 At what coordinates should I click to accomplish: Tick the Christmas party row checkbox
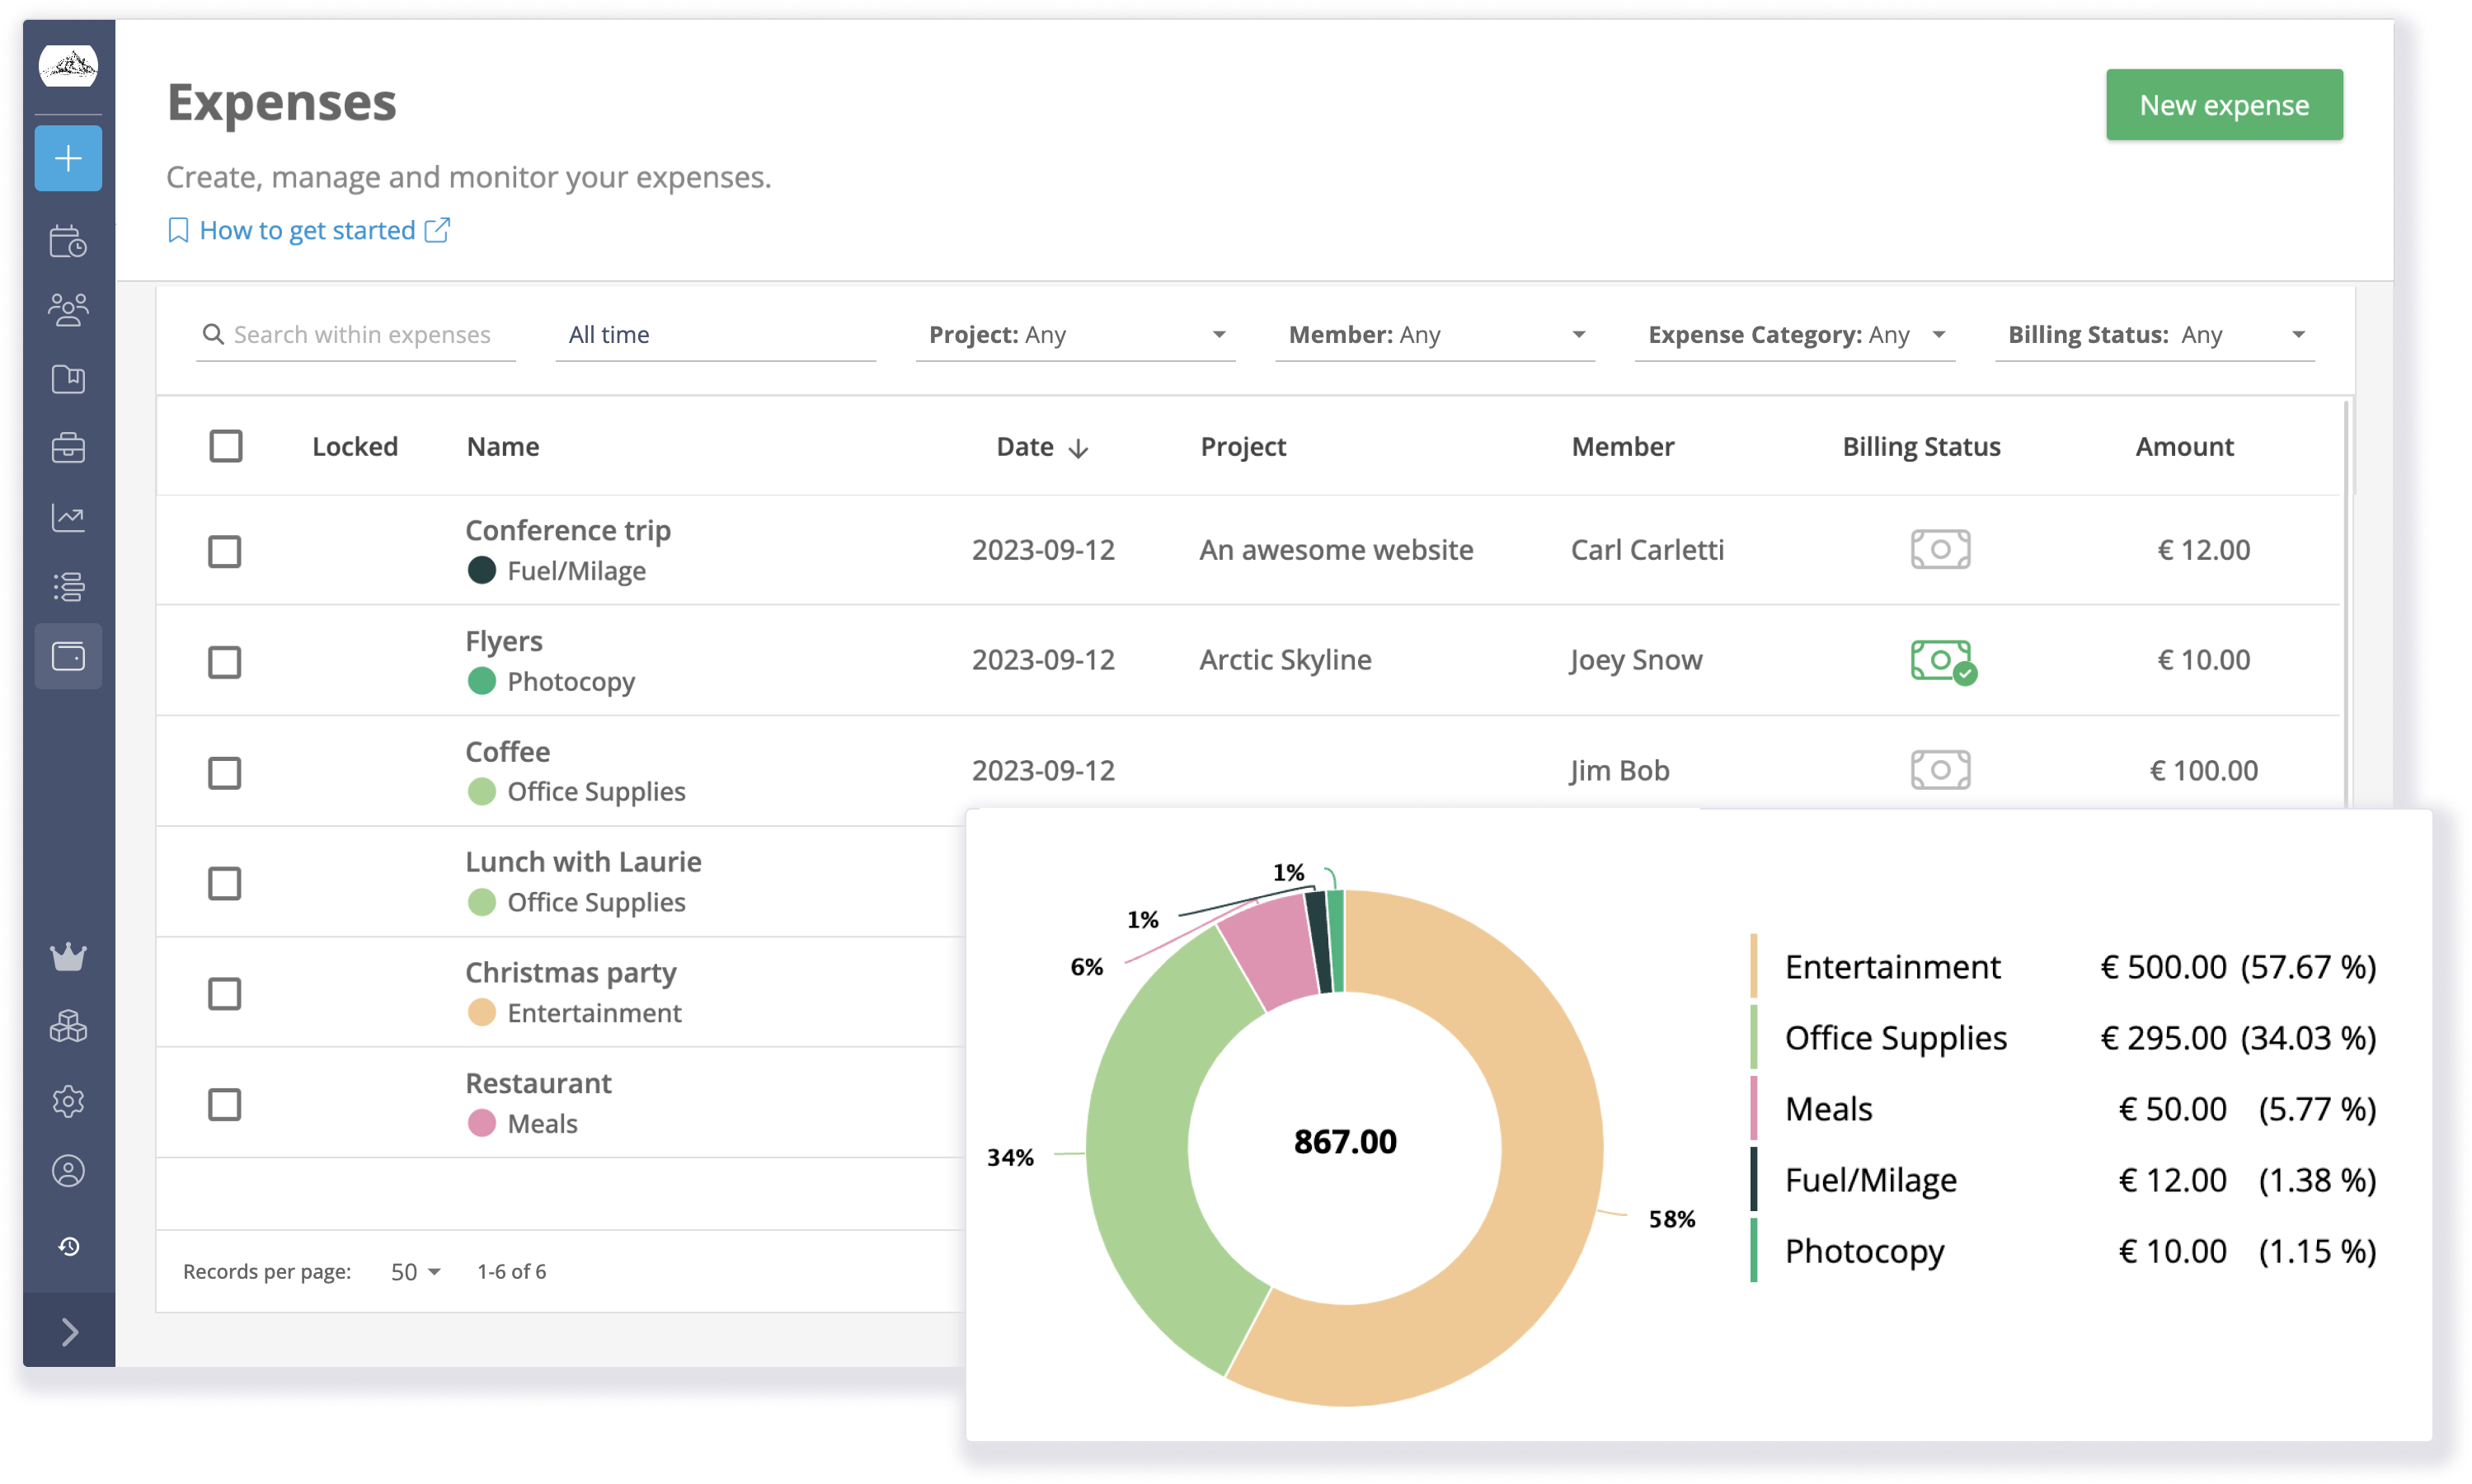(226, 994)
